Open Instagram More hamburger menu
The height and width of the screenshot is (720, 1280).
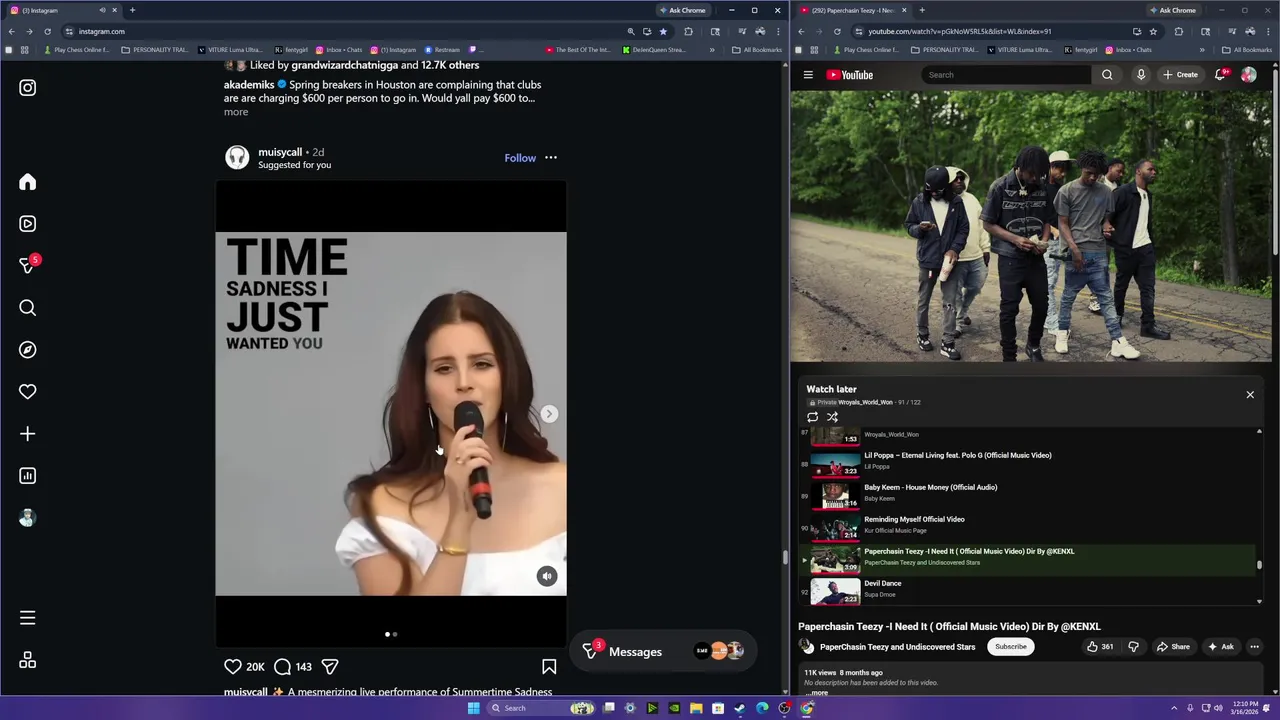(27, 618)
